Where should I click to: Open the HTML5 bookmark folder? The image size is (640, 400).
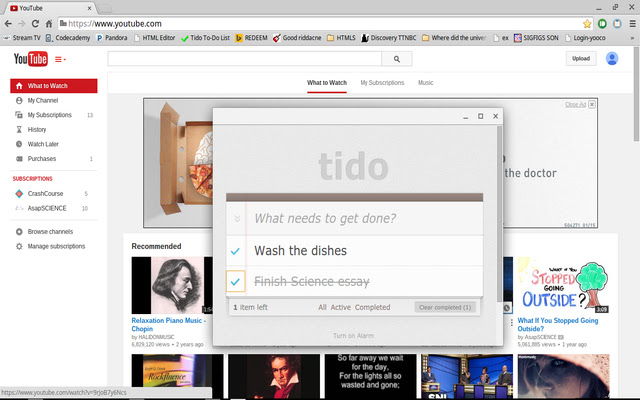341,38
